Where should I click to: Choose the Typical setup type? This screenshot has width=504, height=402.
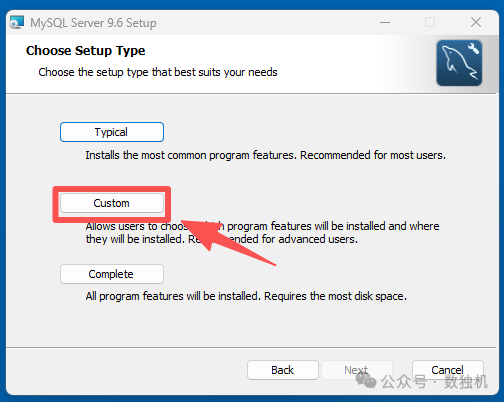pyautogui.click(x=112, y=132)
